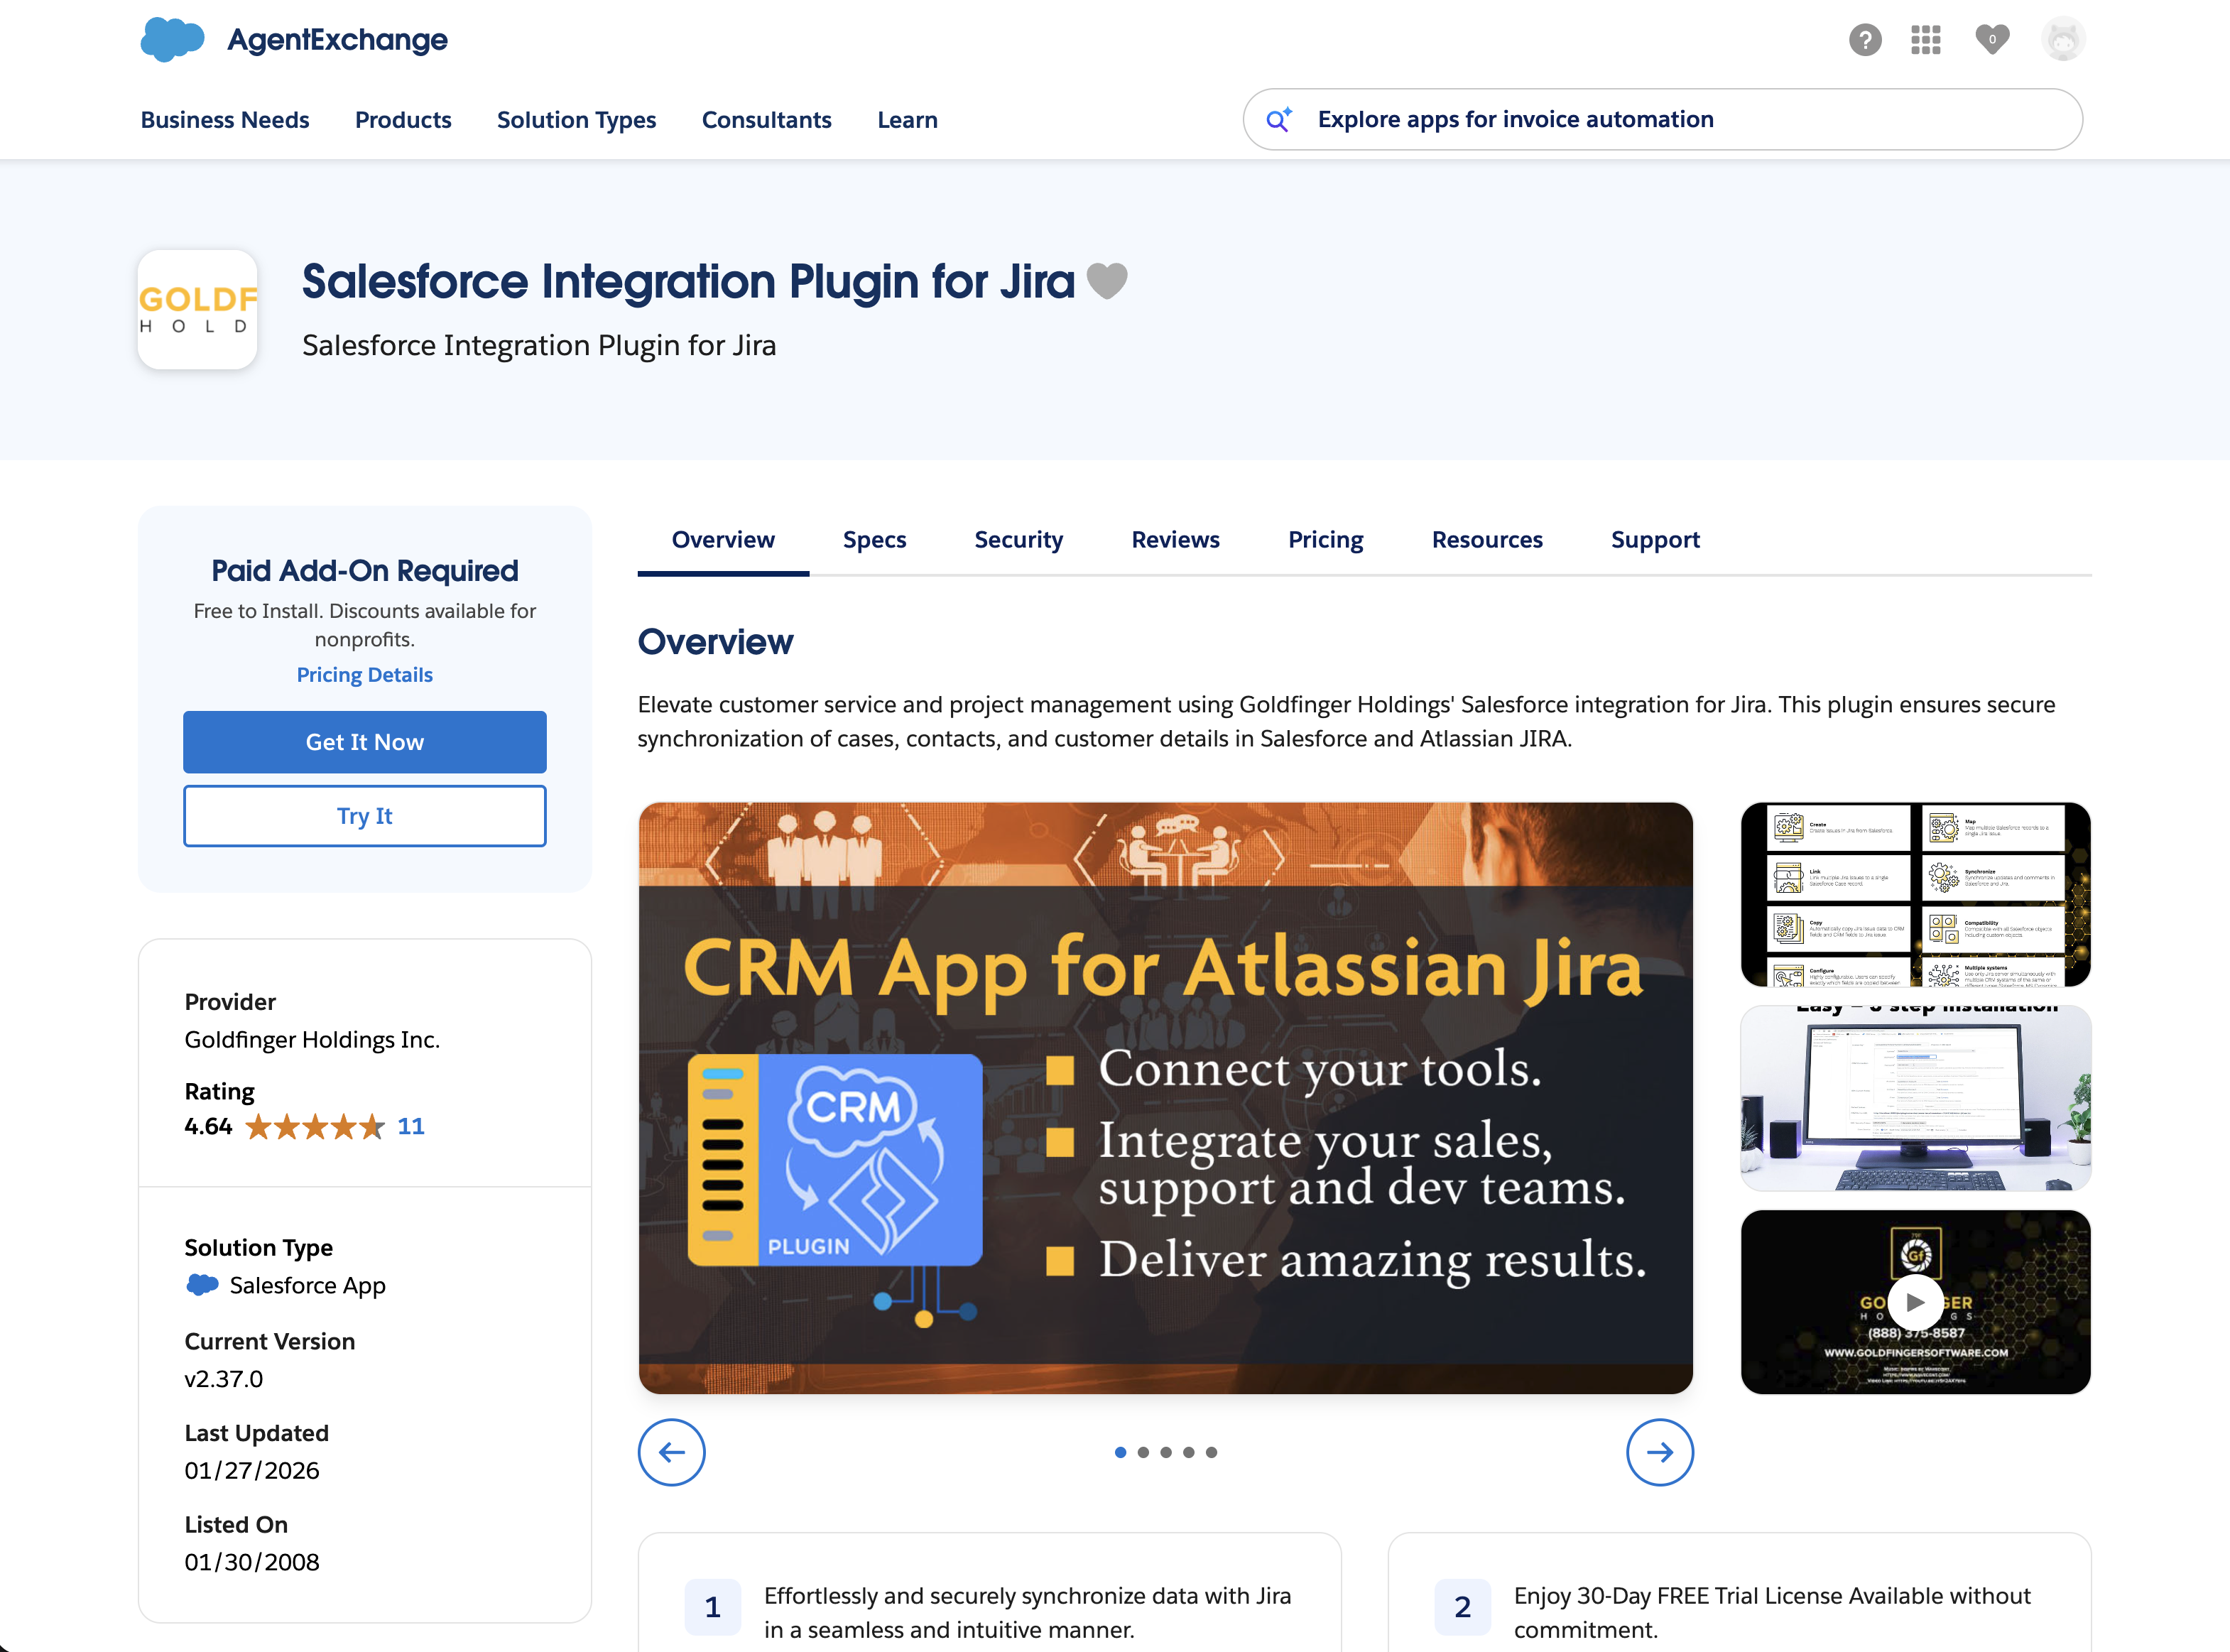Click the search sparkle magnifier icon
Image resolution: width=2230 pixels, height=1652 pixels.
click(1279, 120)
